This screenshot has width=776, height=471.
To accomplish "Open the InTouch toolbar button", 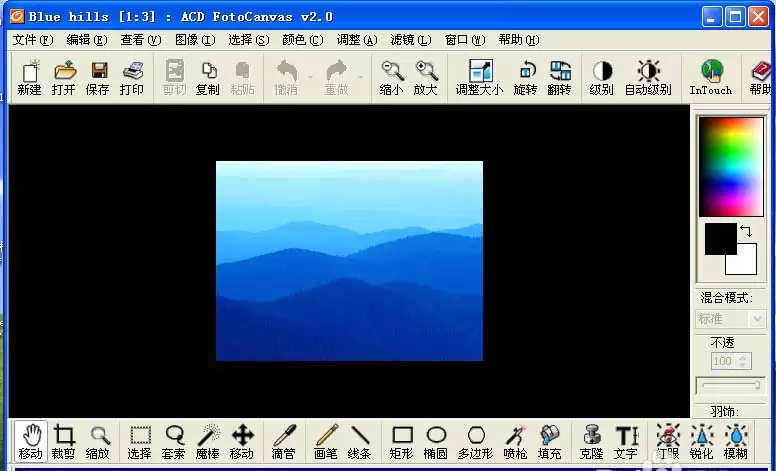I will (711, 78).
